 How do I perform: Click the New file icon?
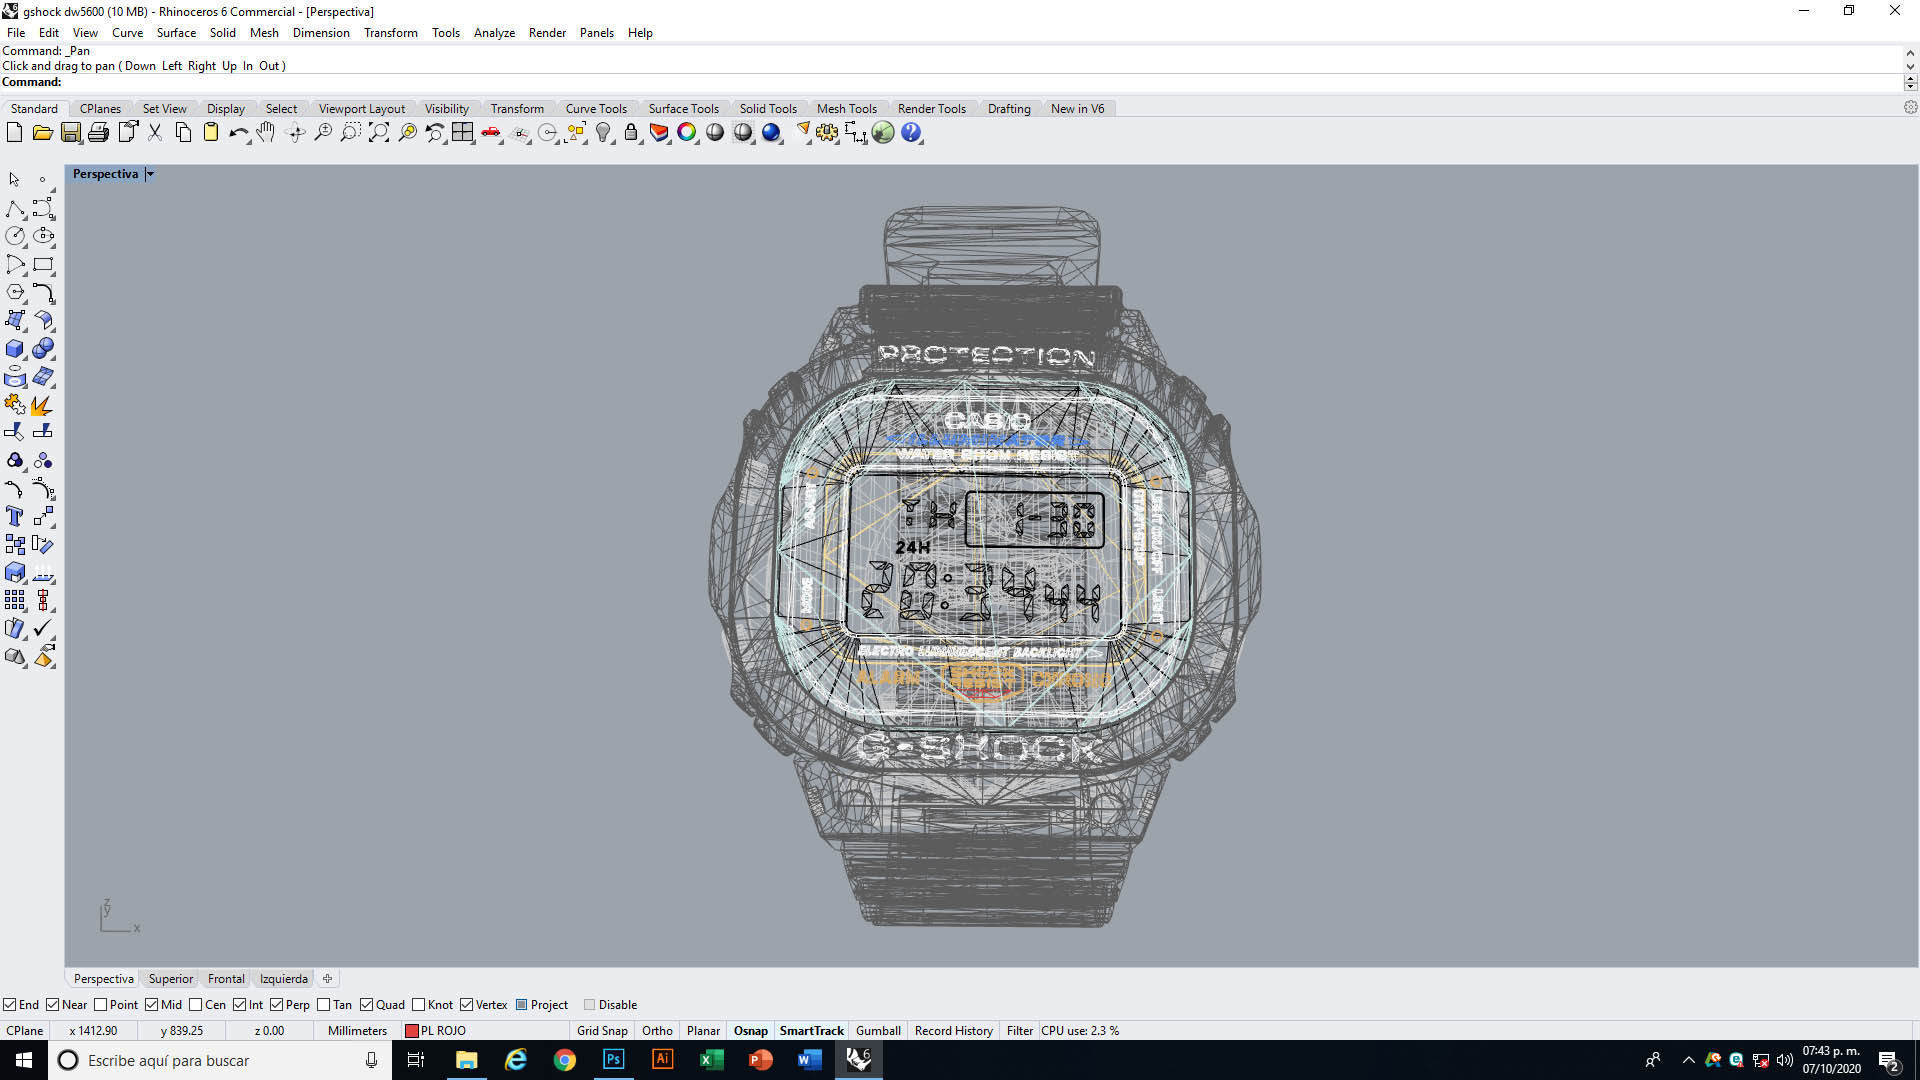click(x=14, y=133)
